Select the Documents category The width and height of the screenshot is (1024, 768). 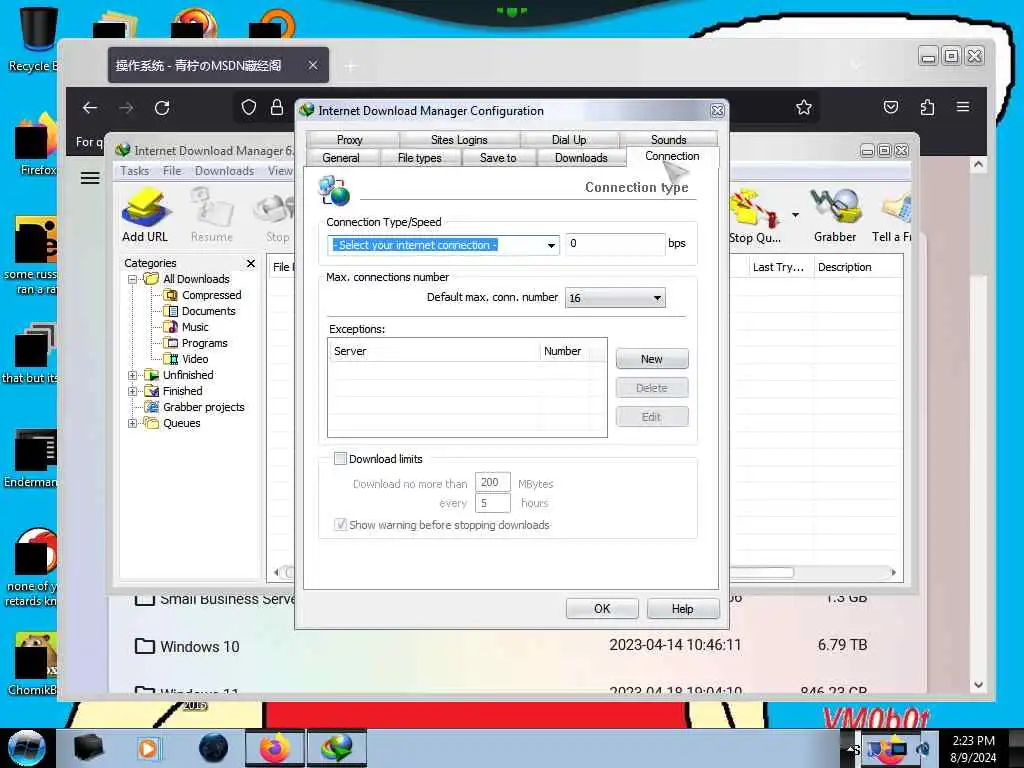pos(208,311)
